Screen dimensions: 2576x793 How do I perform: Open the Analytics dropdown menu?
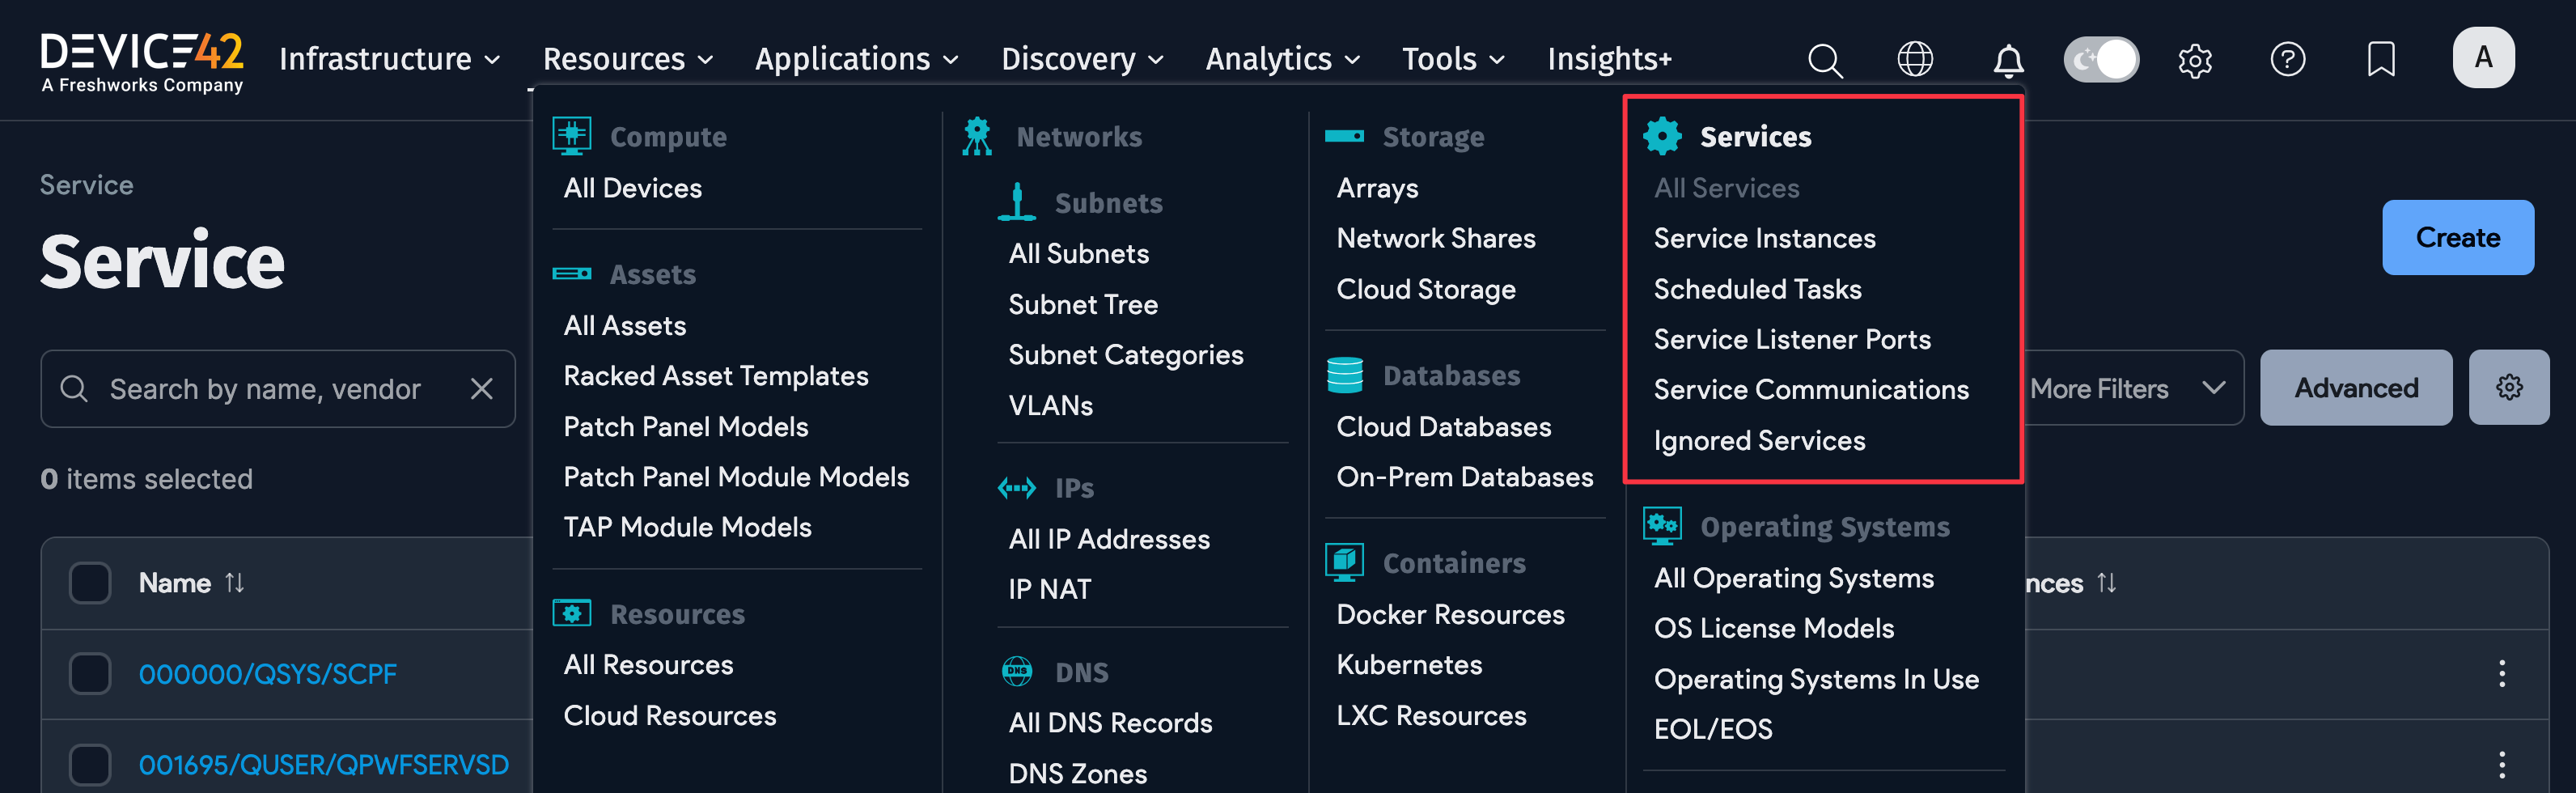(1282, 60)
